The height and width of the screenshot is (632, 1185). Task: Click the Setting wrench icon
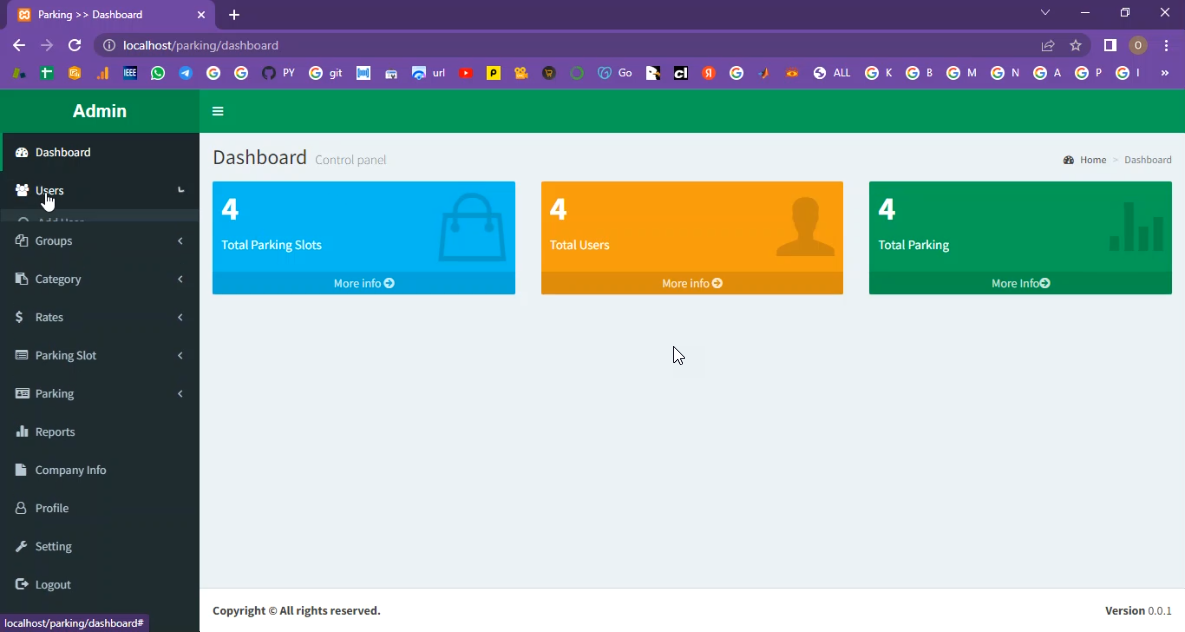pos(22,546)
